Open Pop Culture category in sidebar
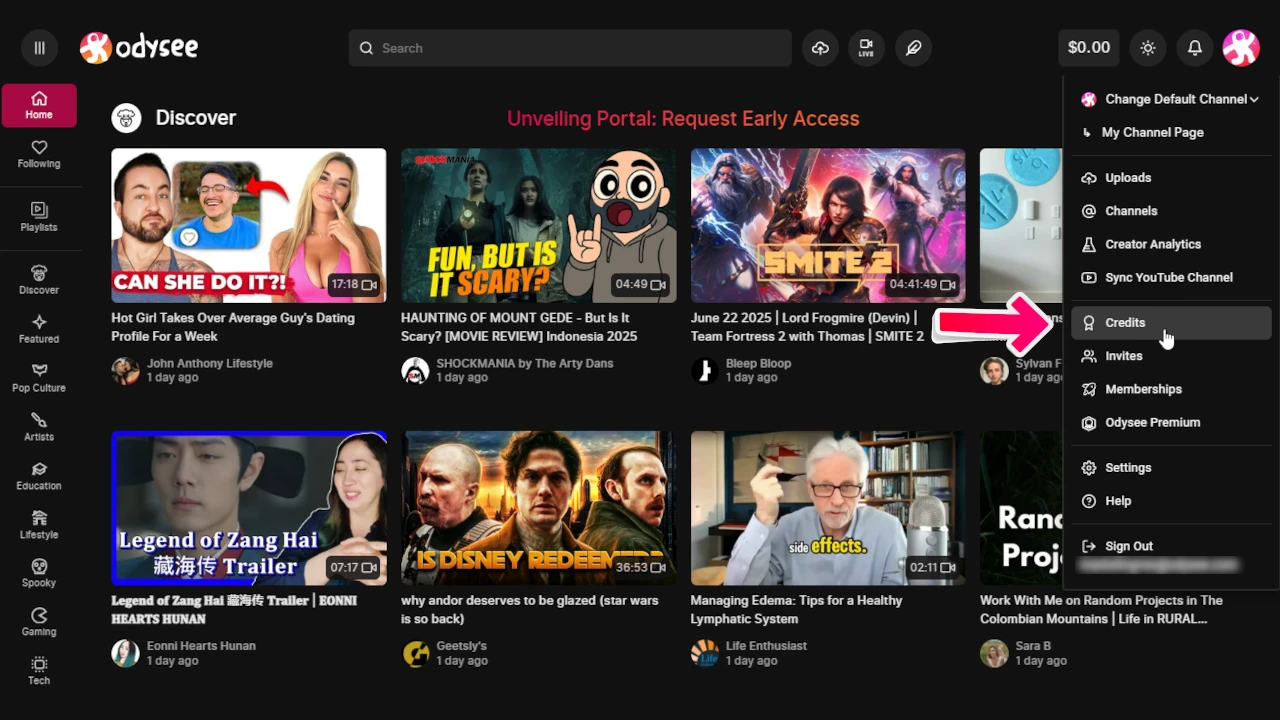 coord(39,378)
